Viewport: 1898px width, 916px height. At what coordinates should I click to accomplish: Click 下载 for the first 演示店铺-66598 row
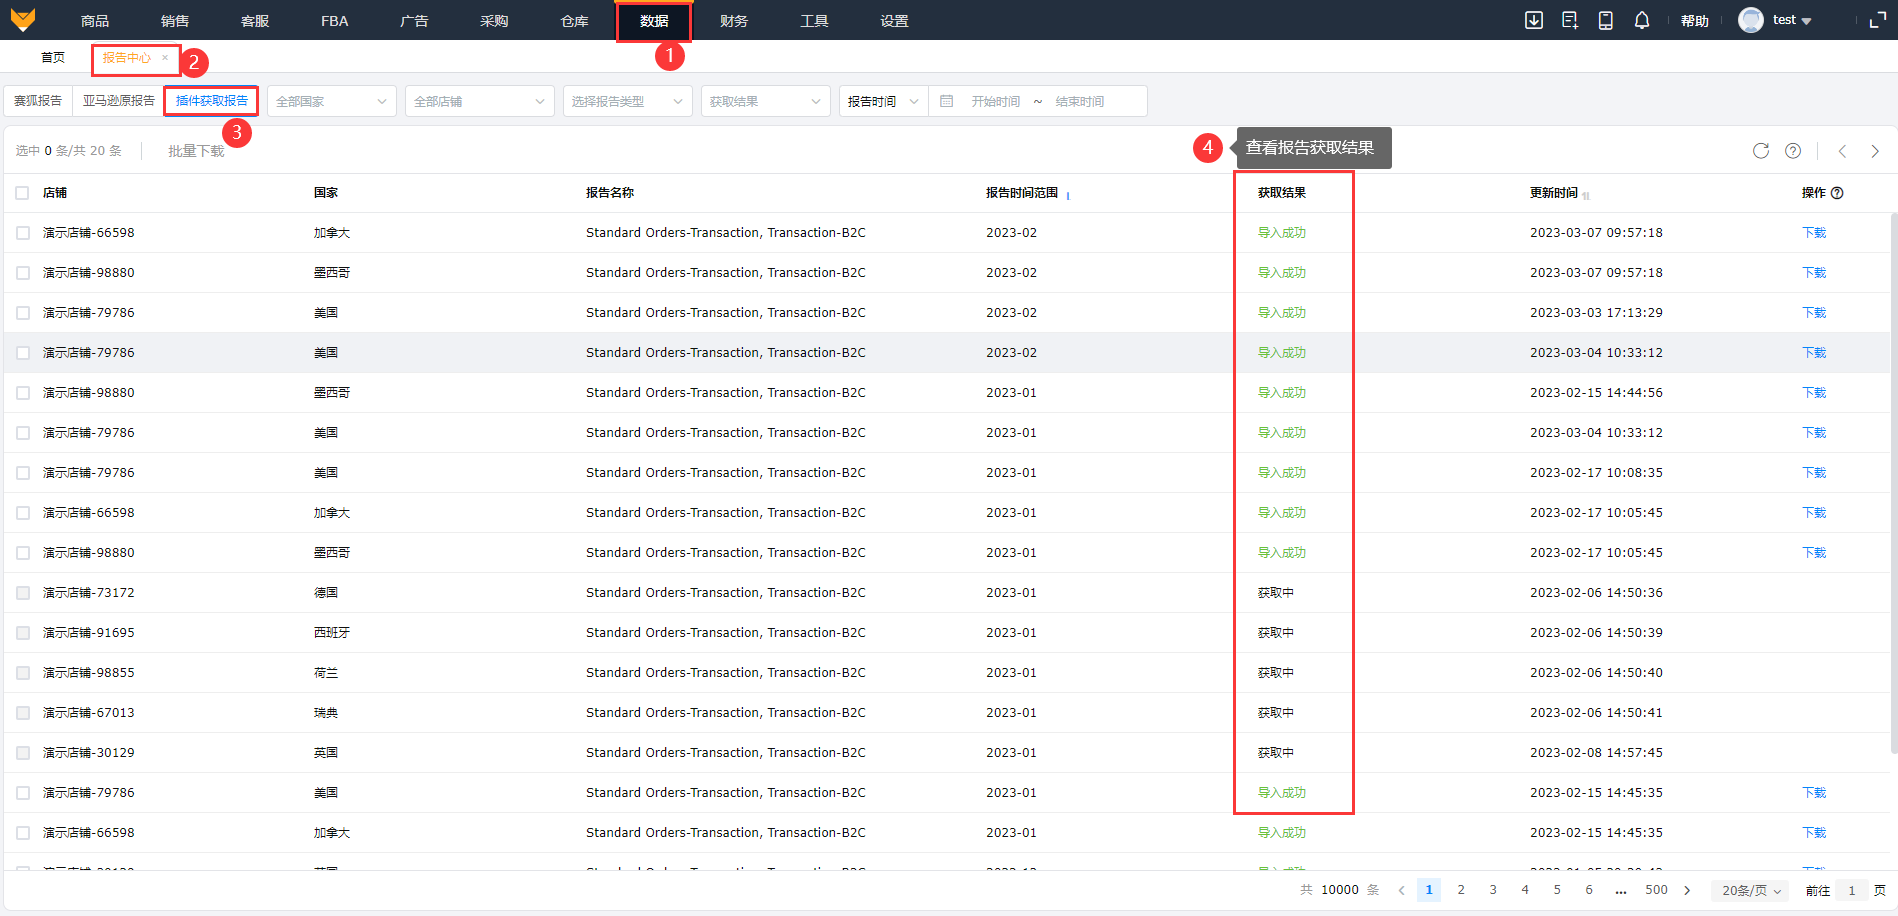point(1813,233)
